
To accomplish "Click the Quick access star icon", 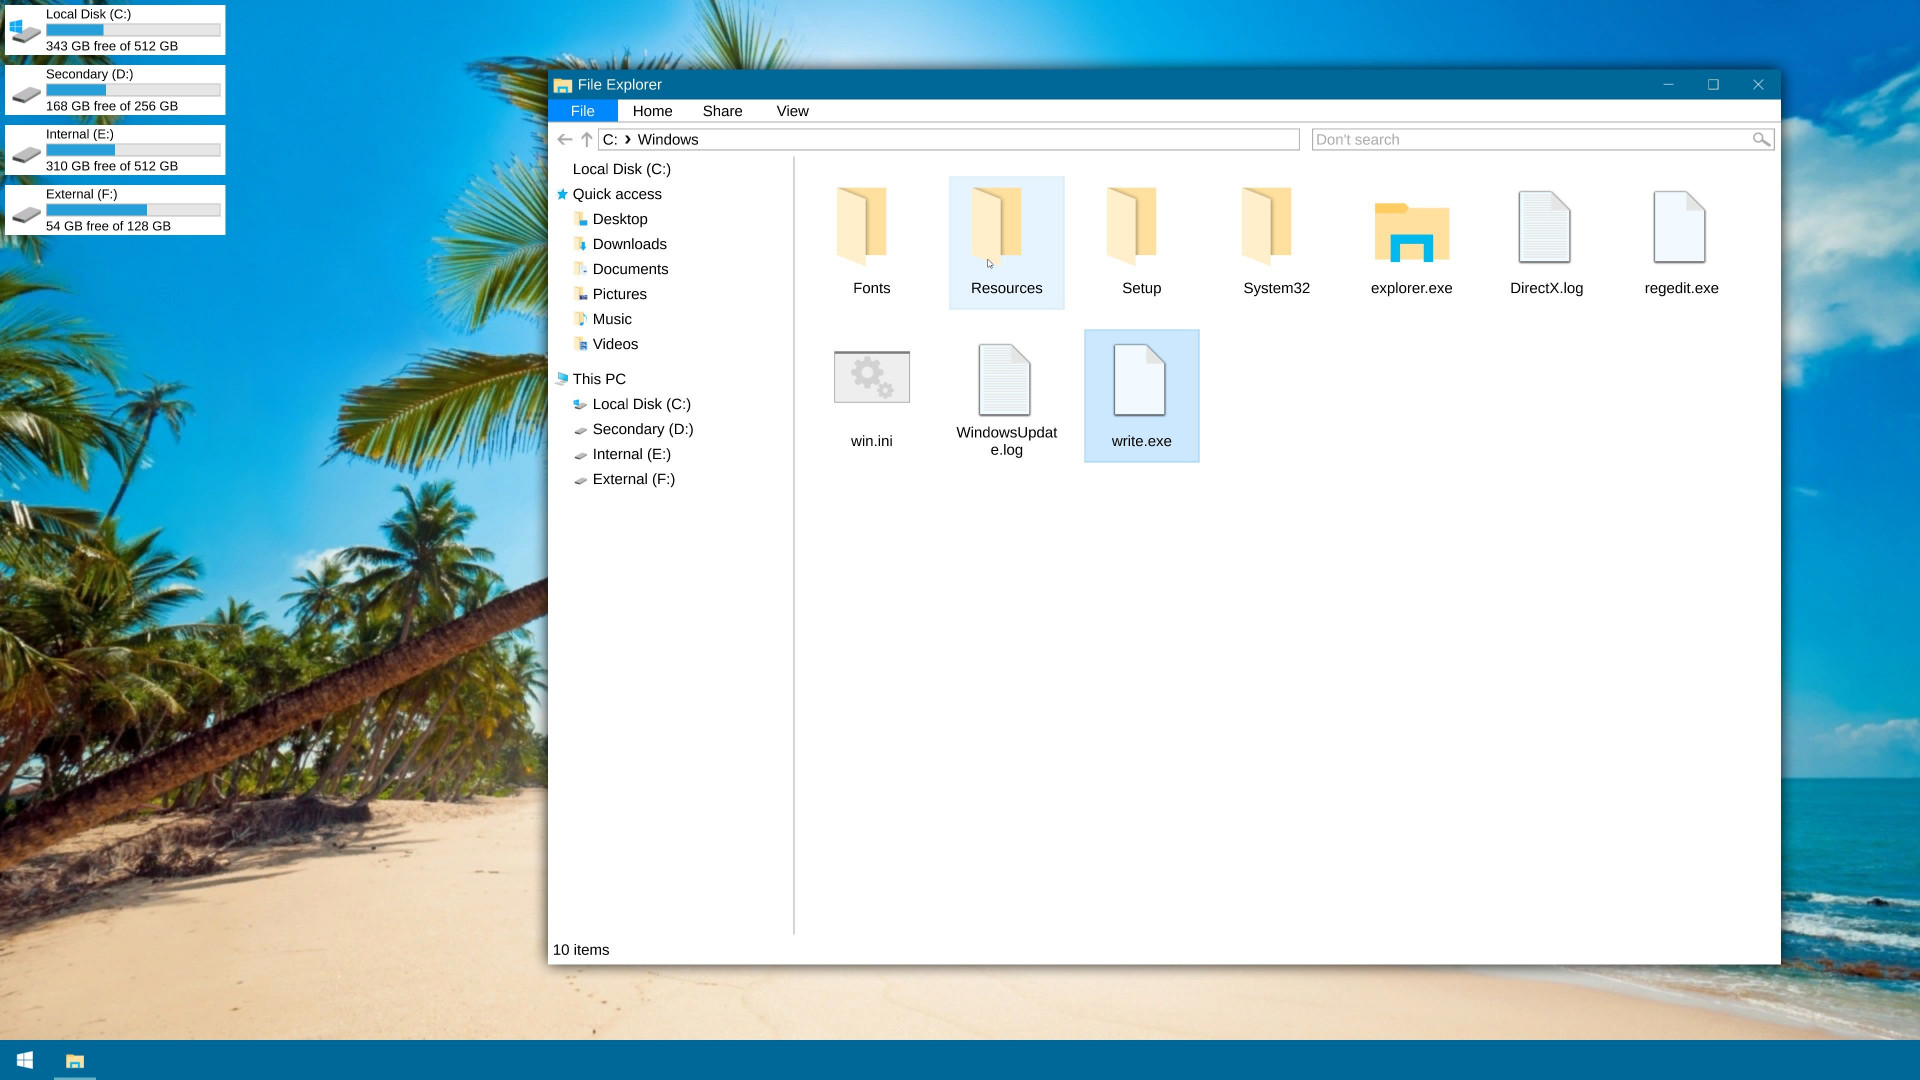I will click(562, 194).
